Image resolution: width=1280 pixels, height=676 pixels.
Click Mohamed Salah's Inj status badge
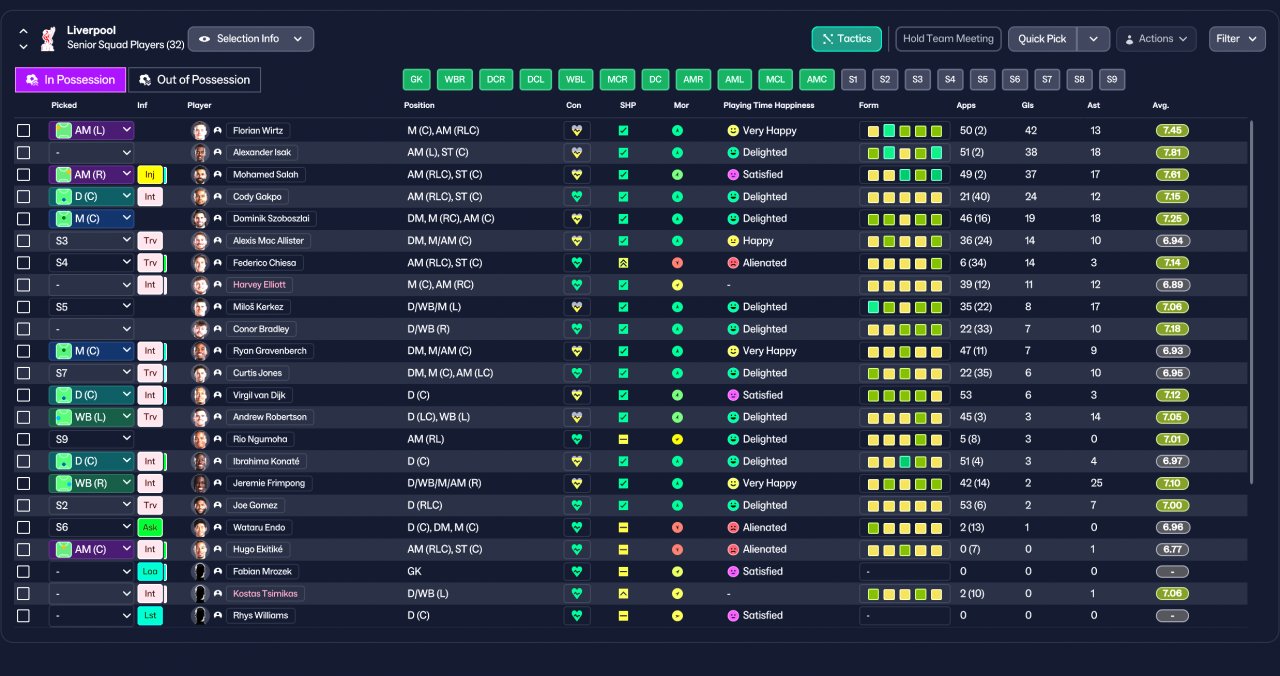click(x=150, y=175)
